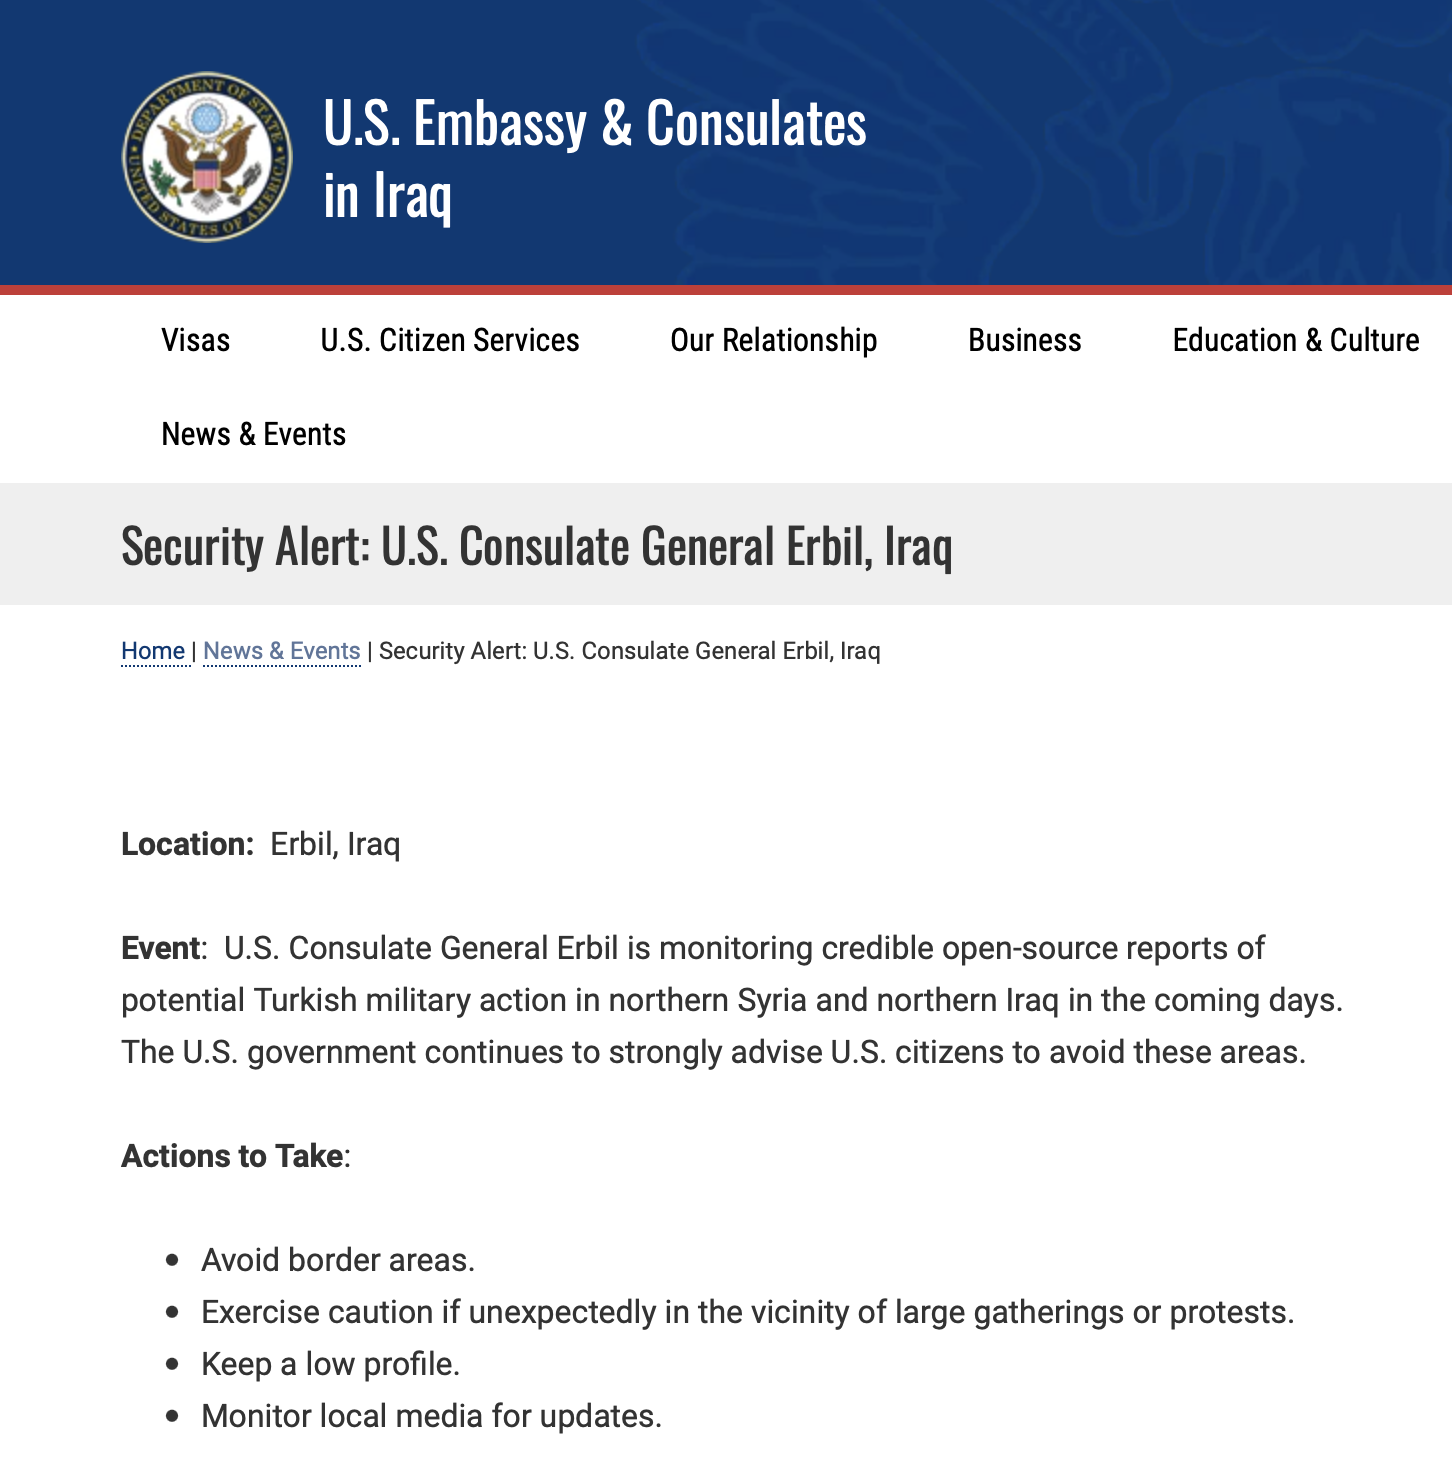The height and width of the screenshot is (1472, 1452).
Task: Go to the Business navigation item
Action: click(x=1024, y=340)
